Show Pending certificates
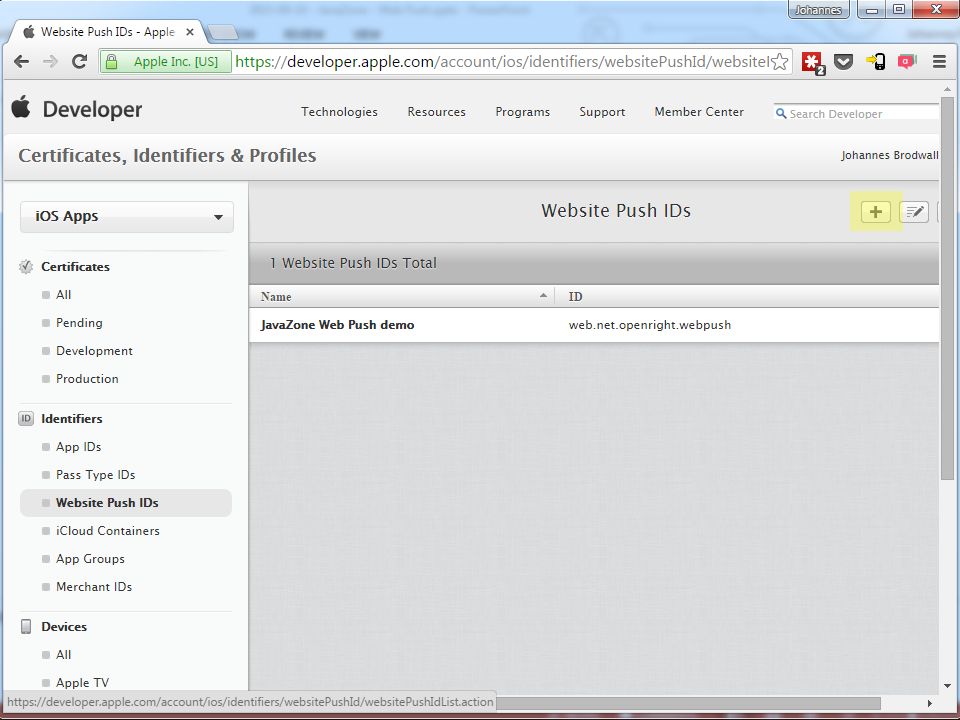The width and height of the screenshot is (960, 720). [79, 323]
